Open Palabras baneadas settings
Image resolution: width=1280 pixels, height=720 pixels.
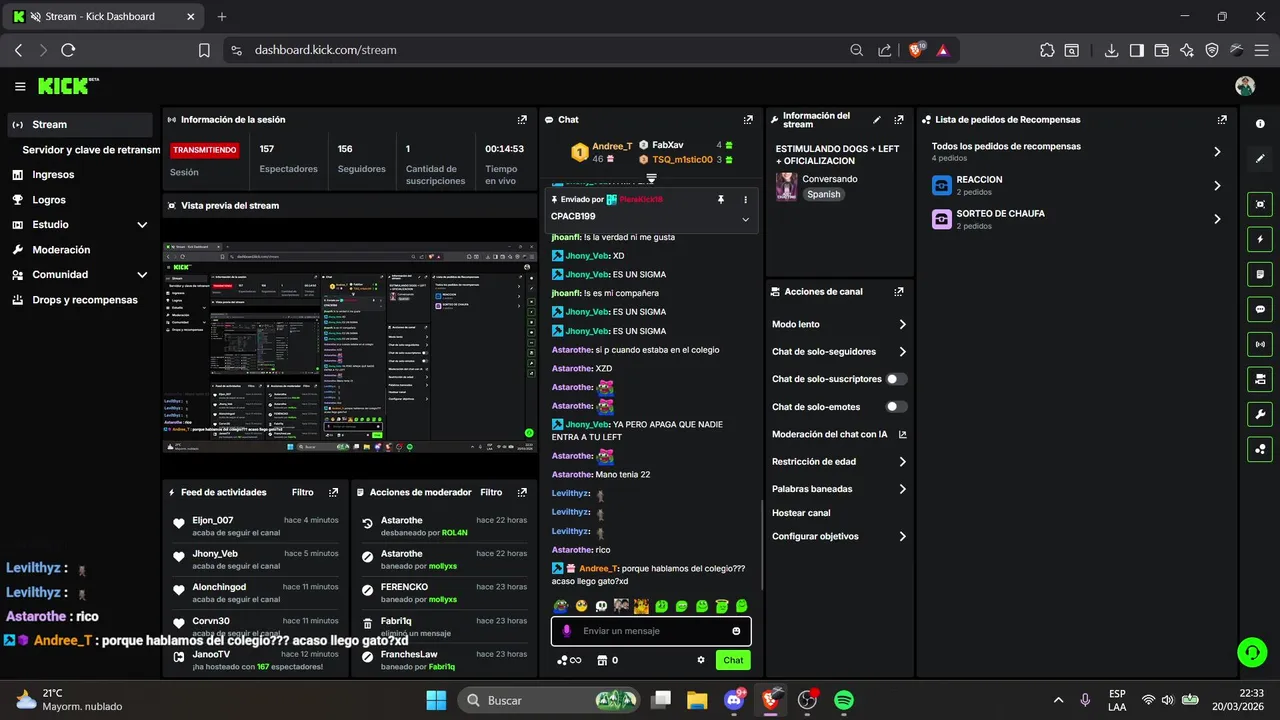[x=839, y=489]
